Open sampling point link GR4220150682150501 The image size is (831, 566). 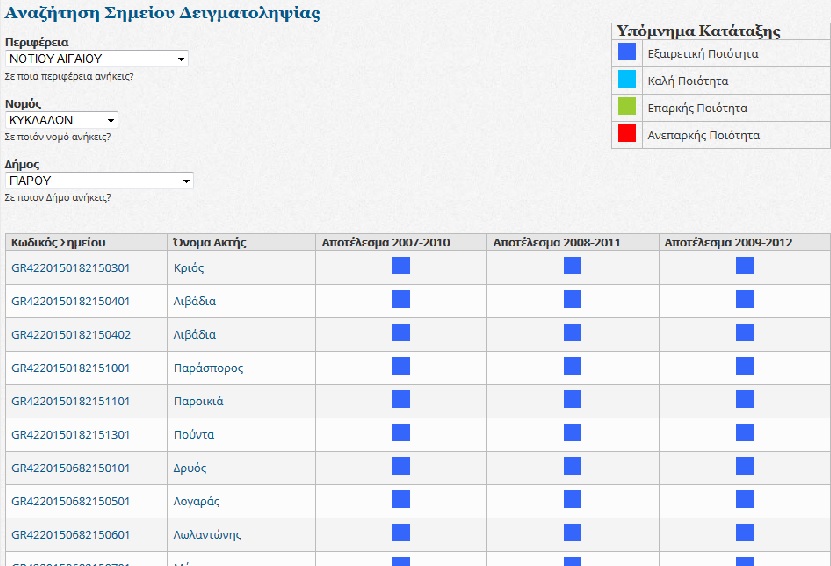pyautogui.click(x=70, y=501)
